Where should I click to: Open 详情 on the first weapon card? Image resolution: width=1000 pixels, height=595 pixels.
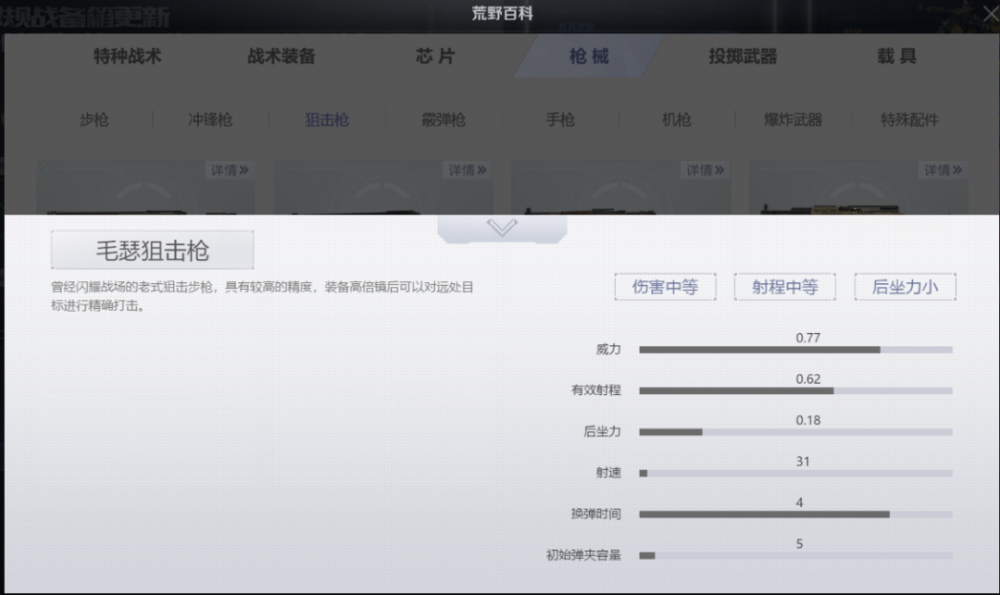[x=230, y=170]
